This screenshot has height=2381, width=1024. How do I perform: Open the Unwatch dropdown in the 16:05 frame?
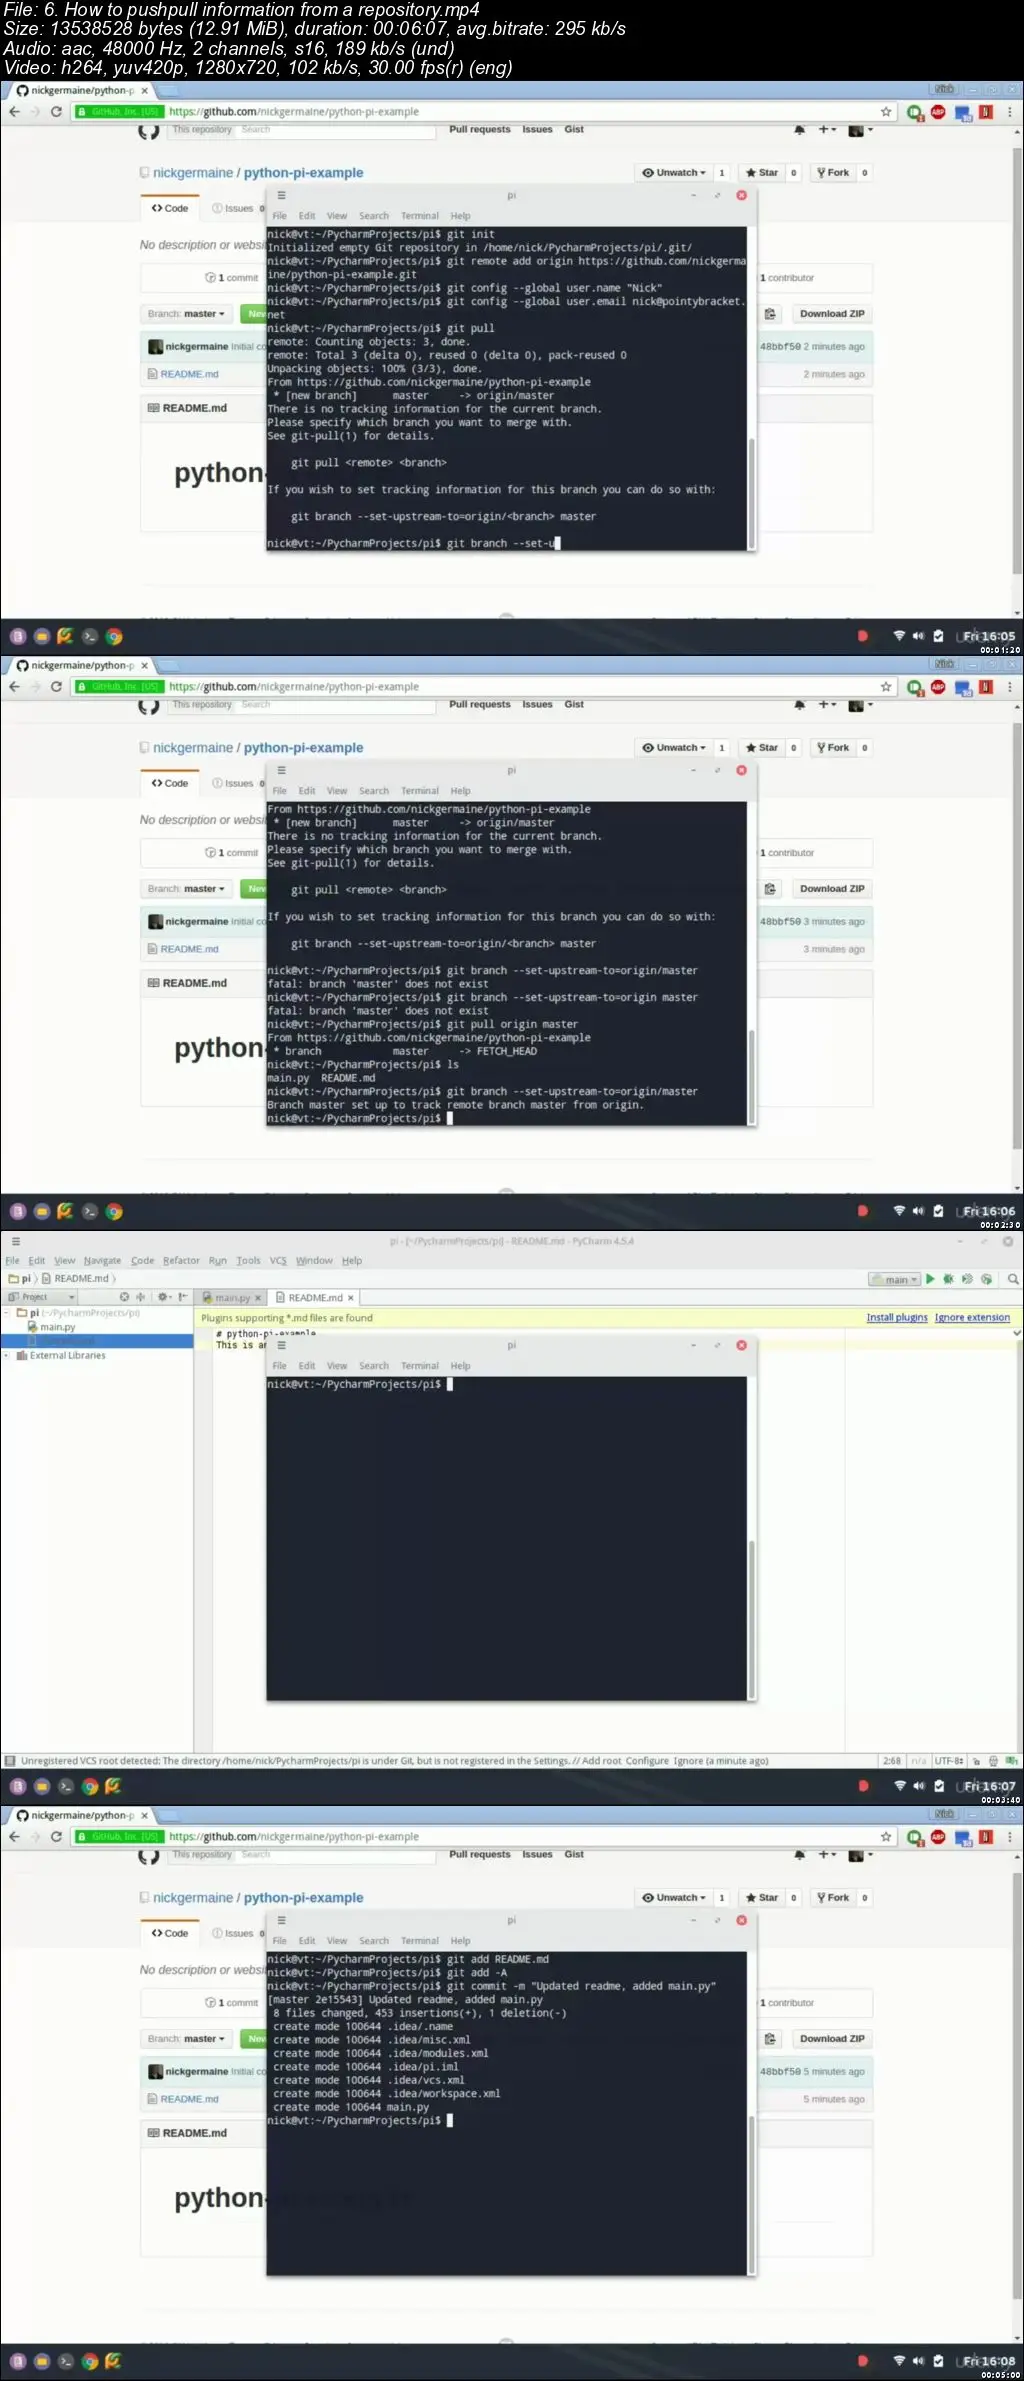pos(673,173)
